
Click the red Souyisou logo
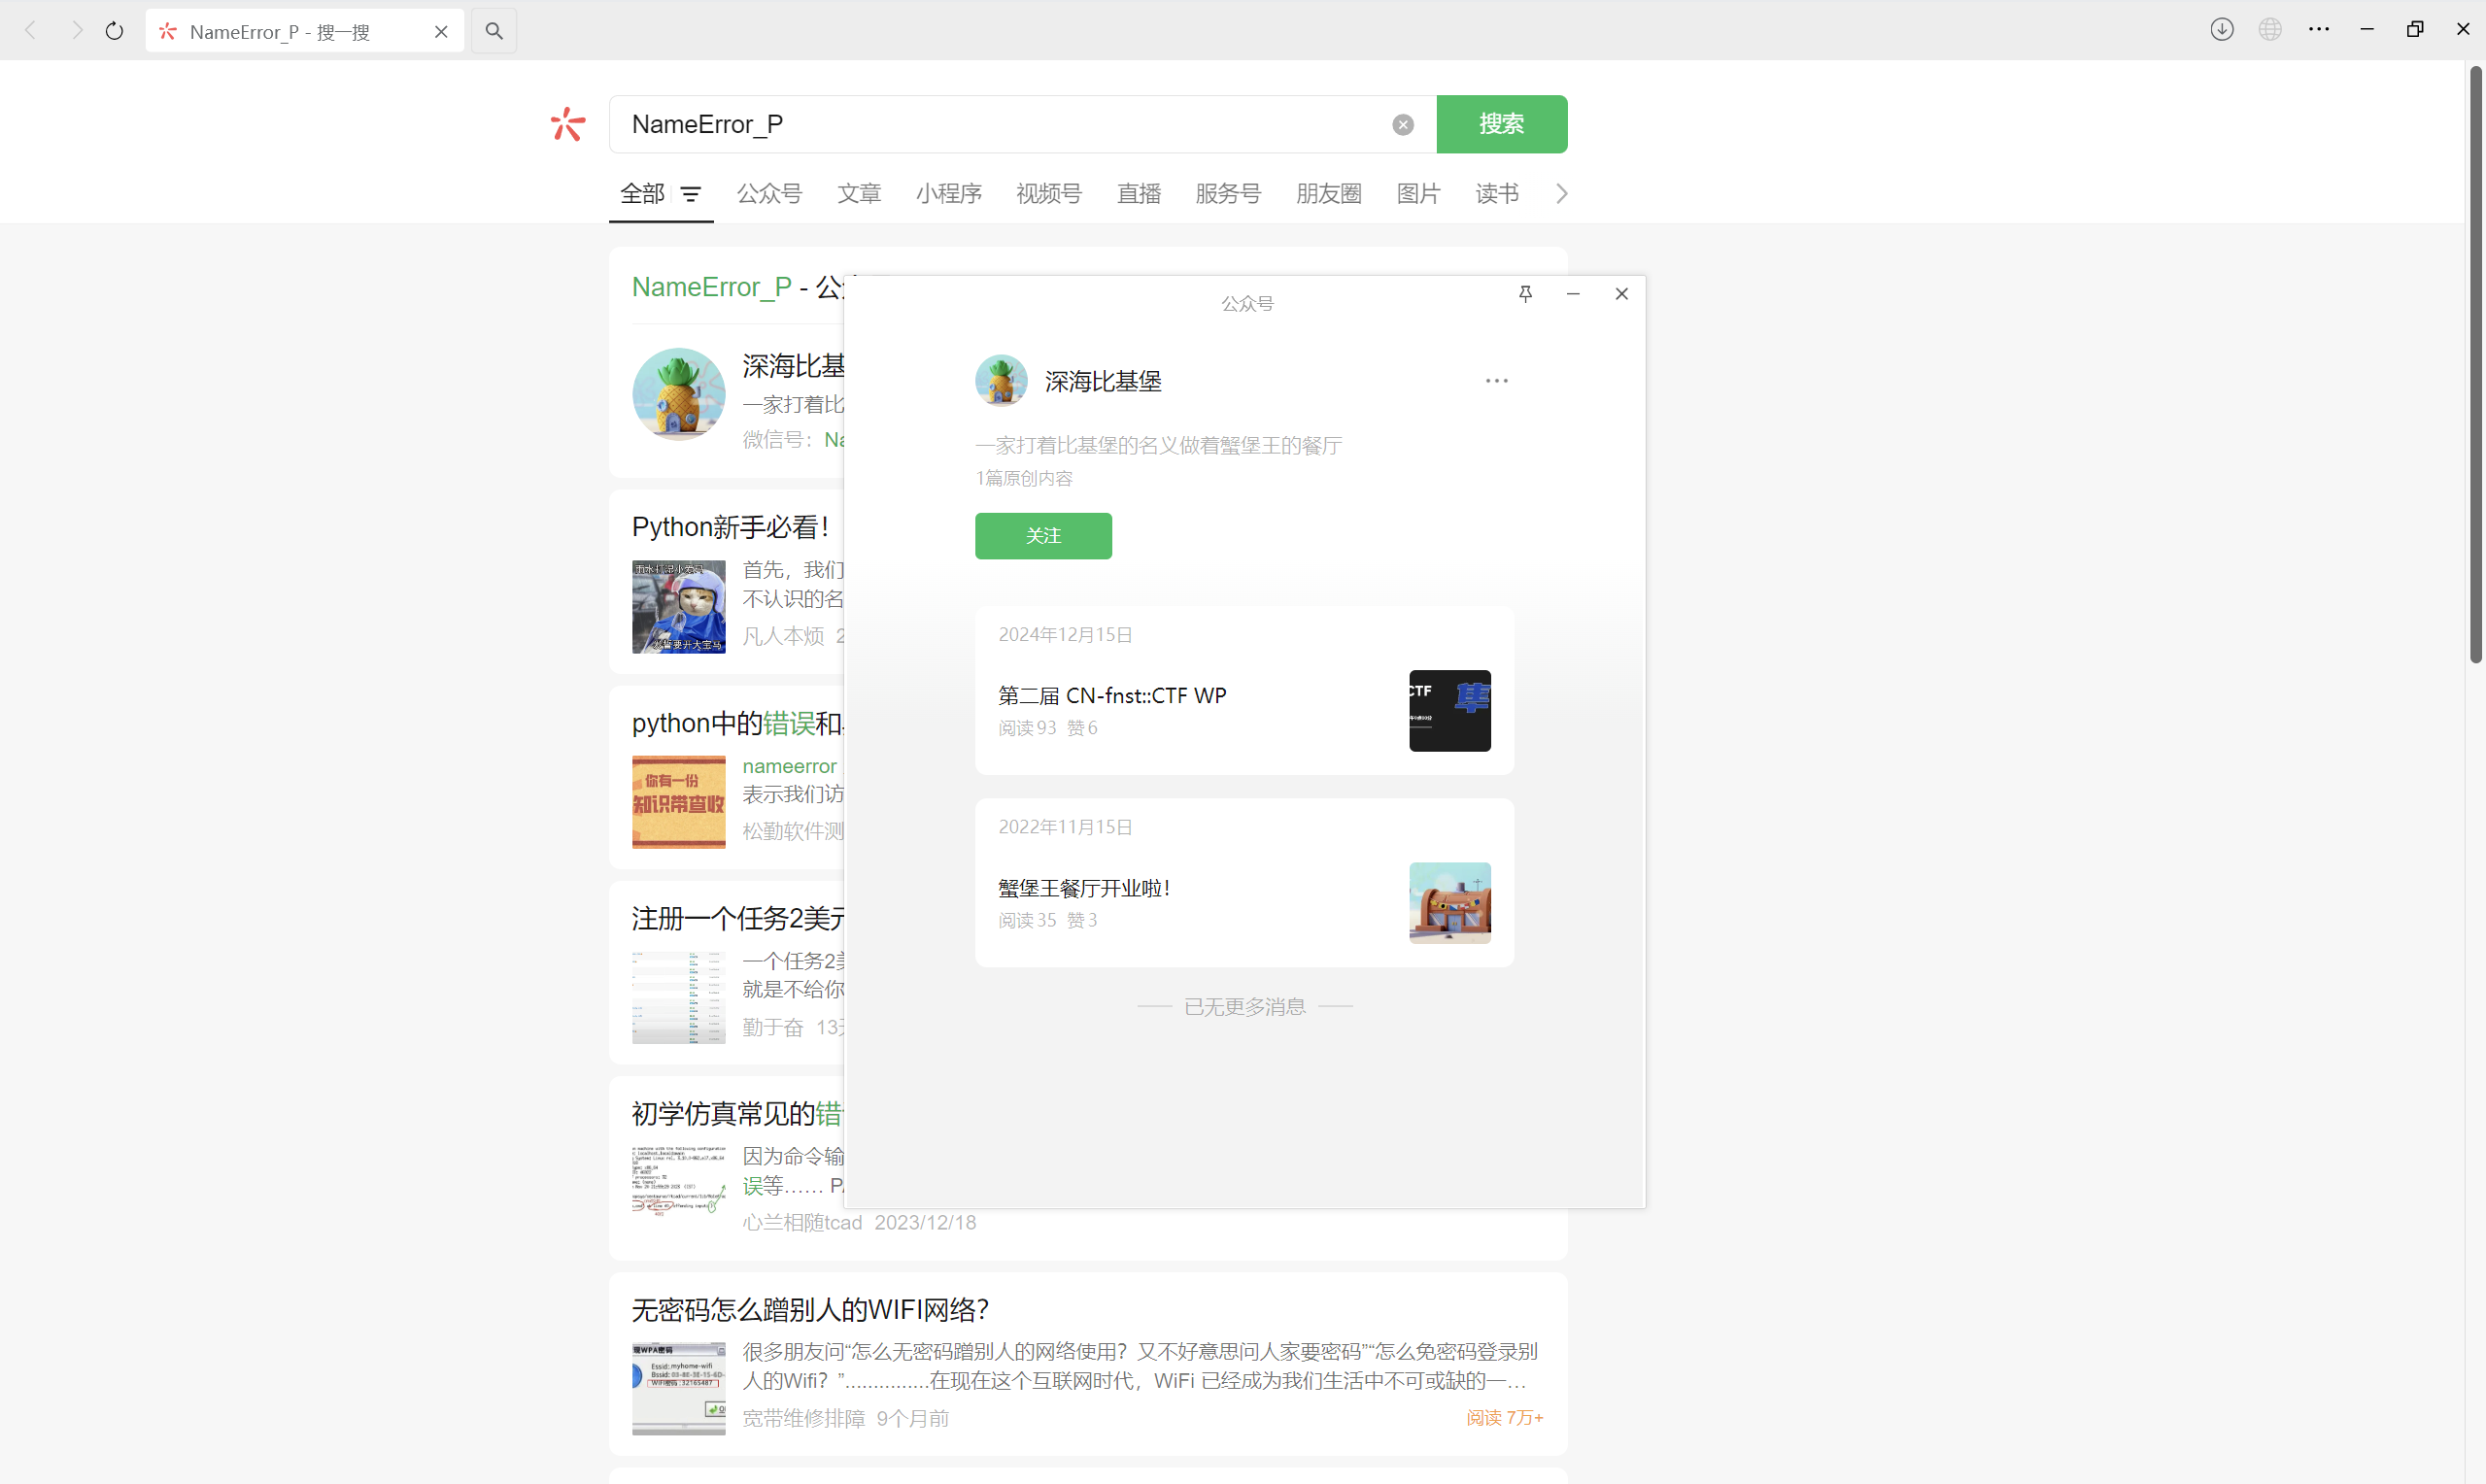tap(568, 124)
